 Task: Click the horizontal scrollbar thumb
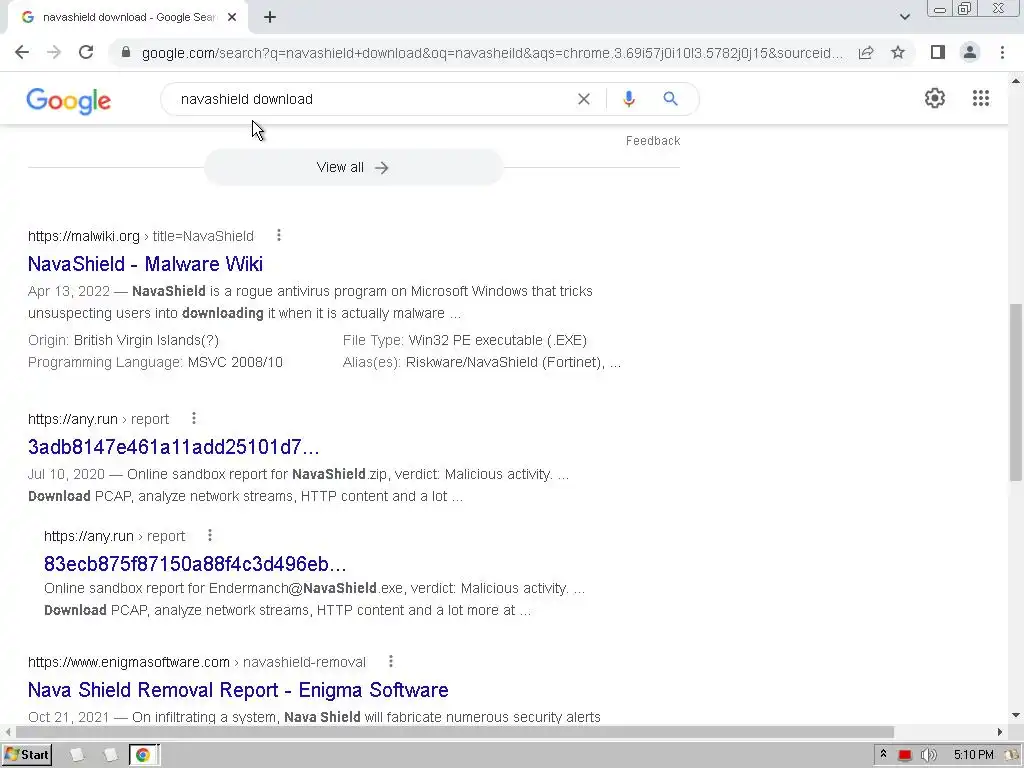click(x=455, y=731)
